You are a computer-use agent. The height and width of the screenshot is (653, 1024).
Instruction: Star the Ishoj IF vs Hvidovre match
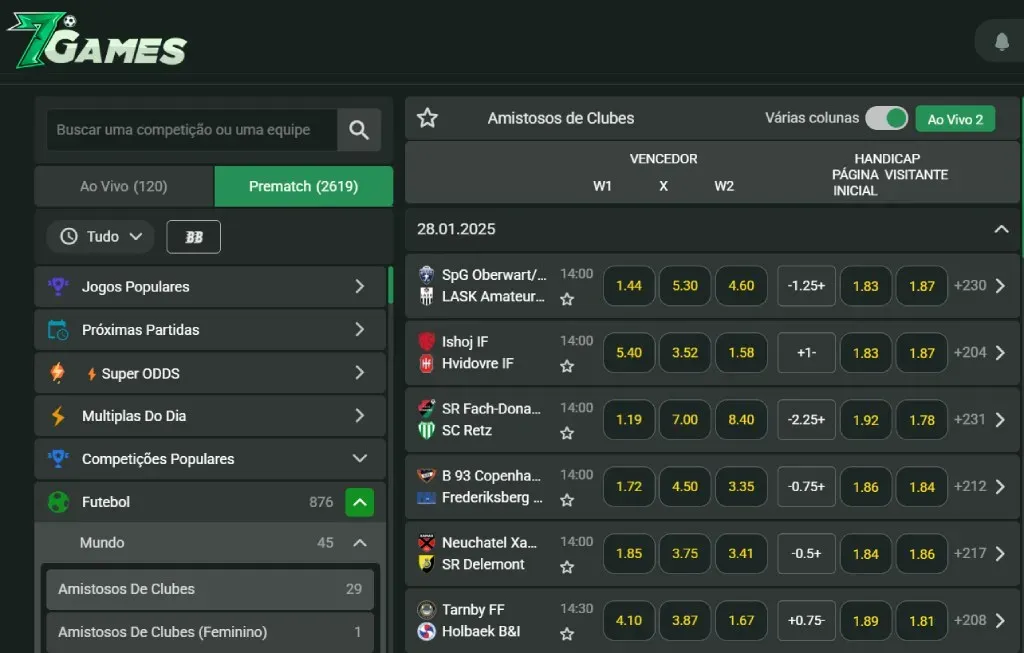[567, 366]
